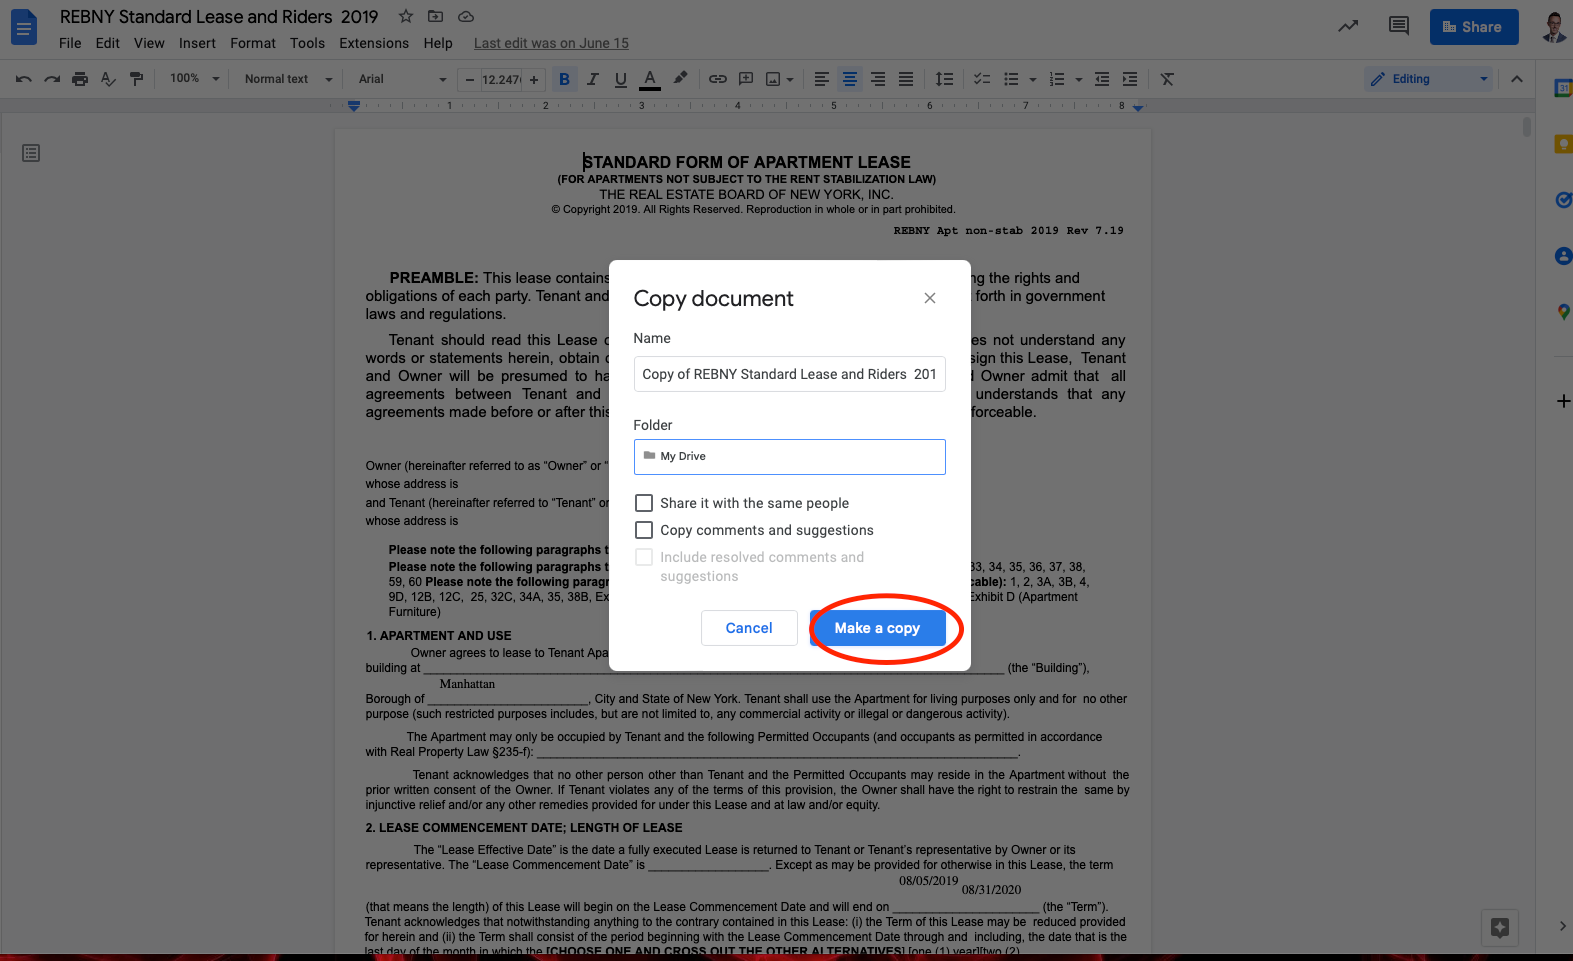Increase font size with plus button
Image resolution: width=1573 pixels, height=961 pixels.
click(x=534, y=79)
